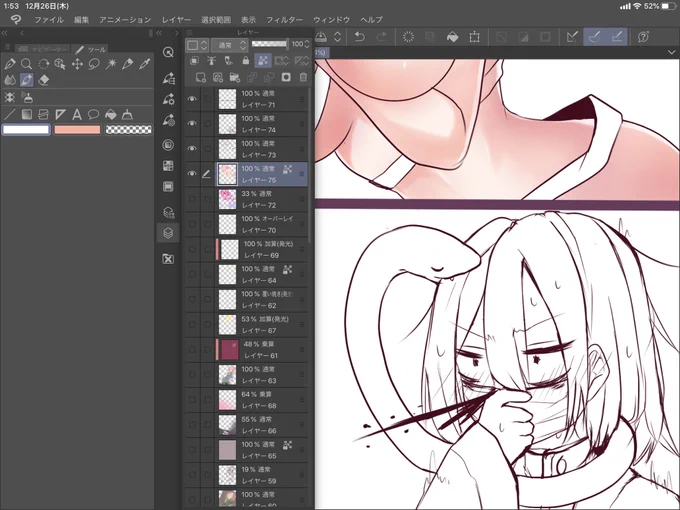Select the Text tool
This screenshot has width=680, height=510.
point(77,114)
